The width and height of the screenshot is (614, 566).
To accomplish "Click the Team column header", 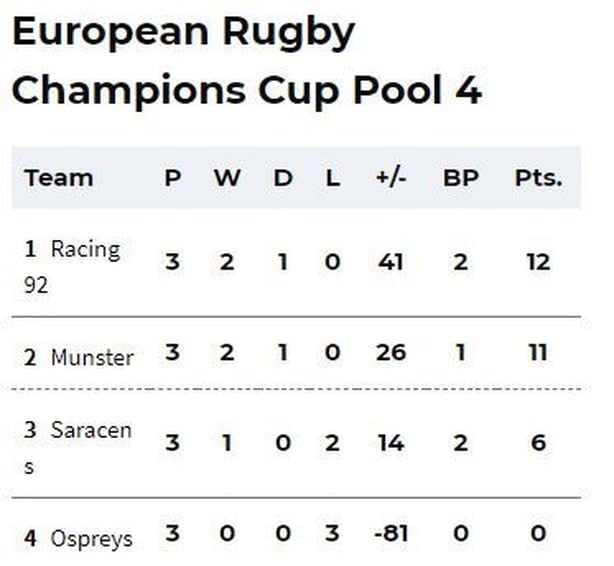I will click(59, 178).
